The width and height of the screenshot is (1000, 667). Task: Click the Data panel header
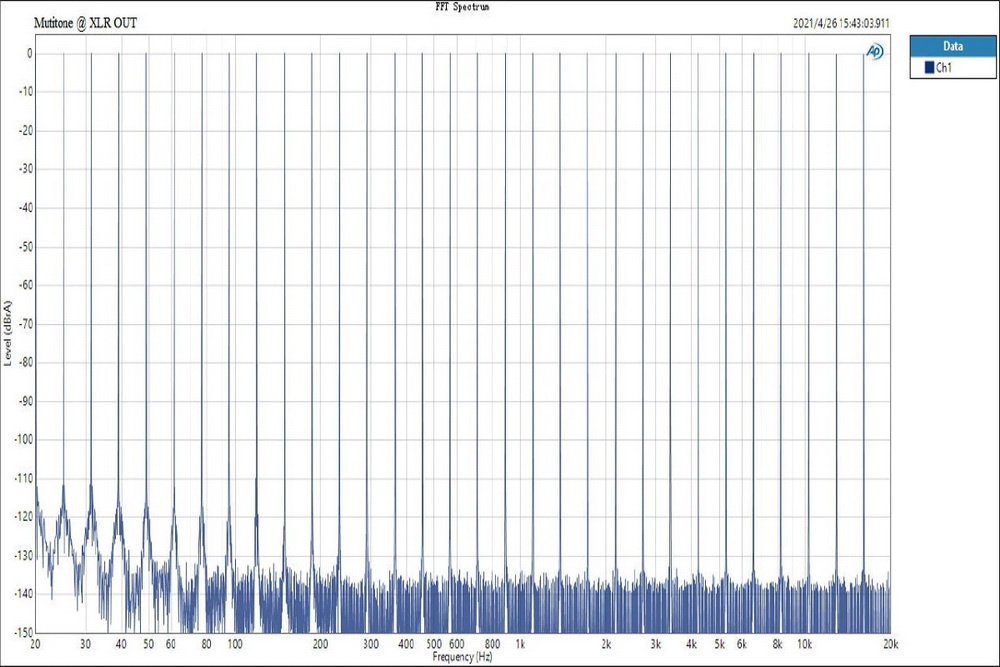point(952,46)
